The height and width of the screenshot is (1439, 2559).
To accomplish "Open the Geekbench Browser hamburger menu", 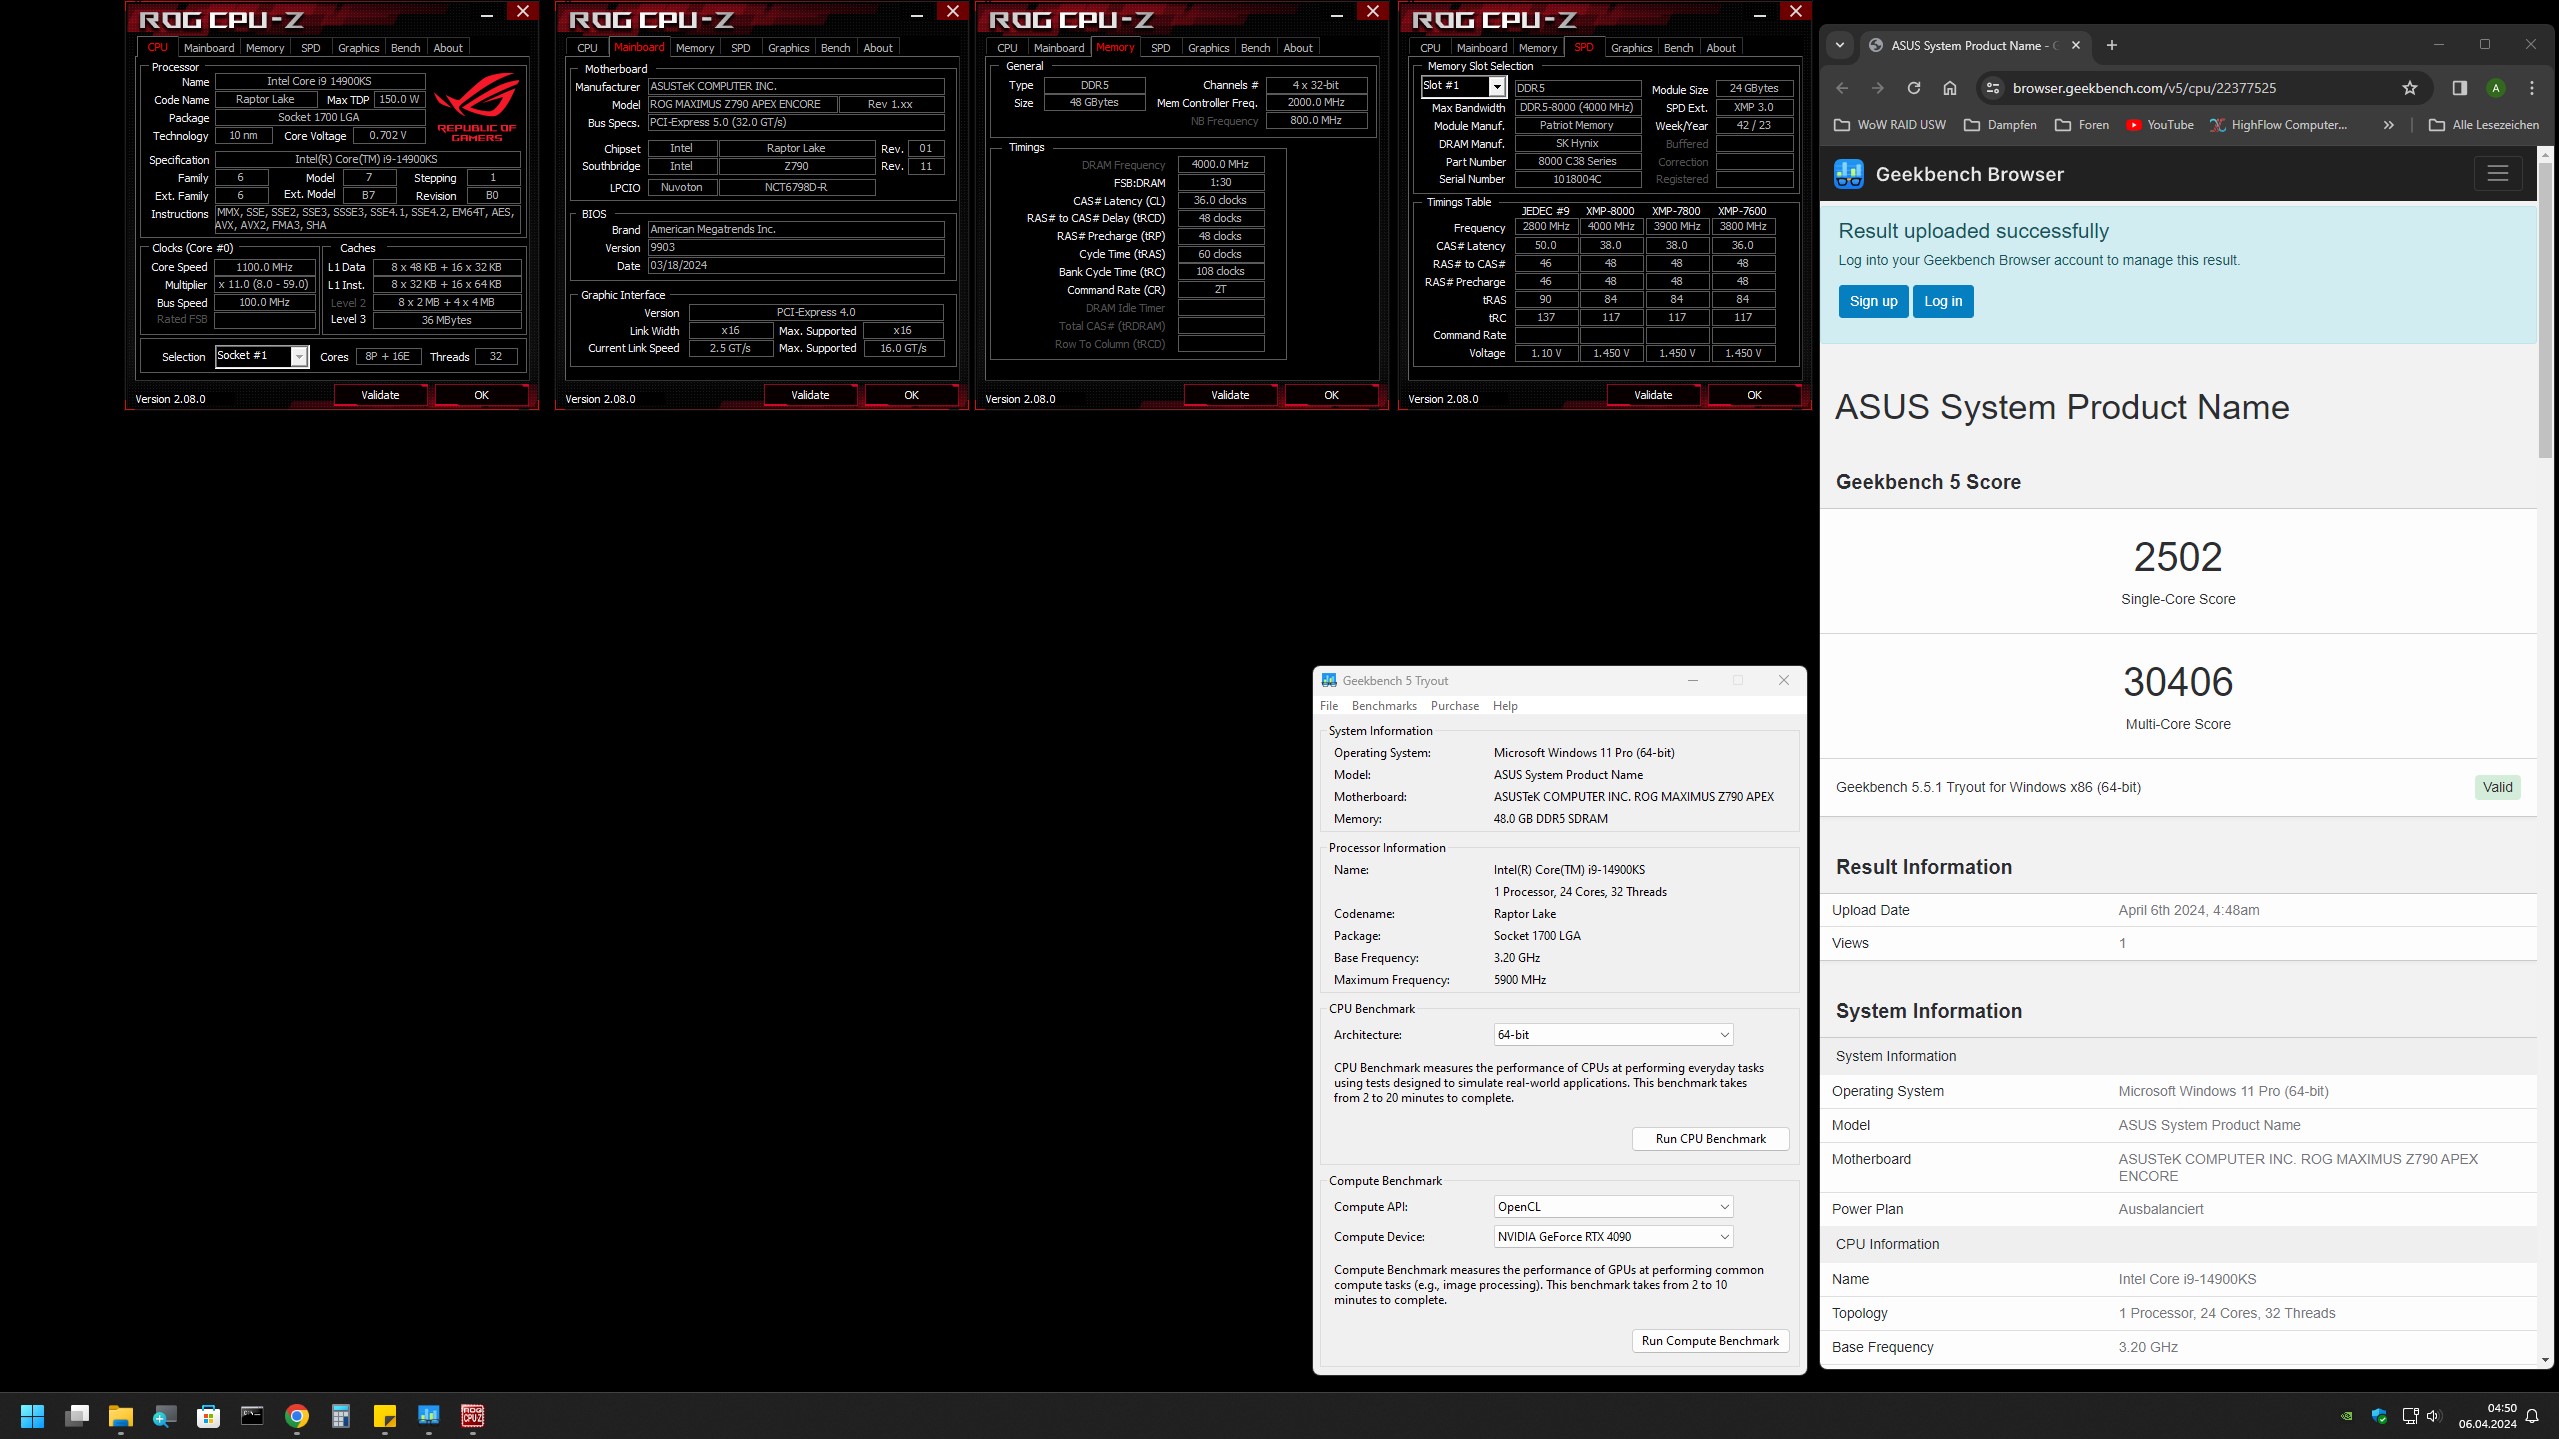I will pyautogui.click(x=2497, y=174).
